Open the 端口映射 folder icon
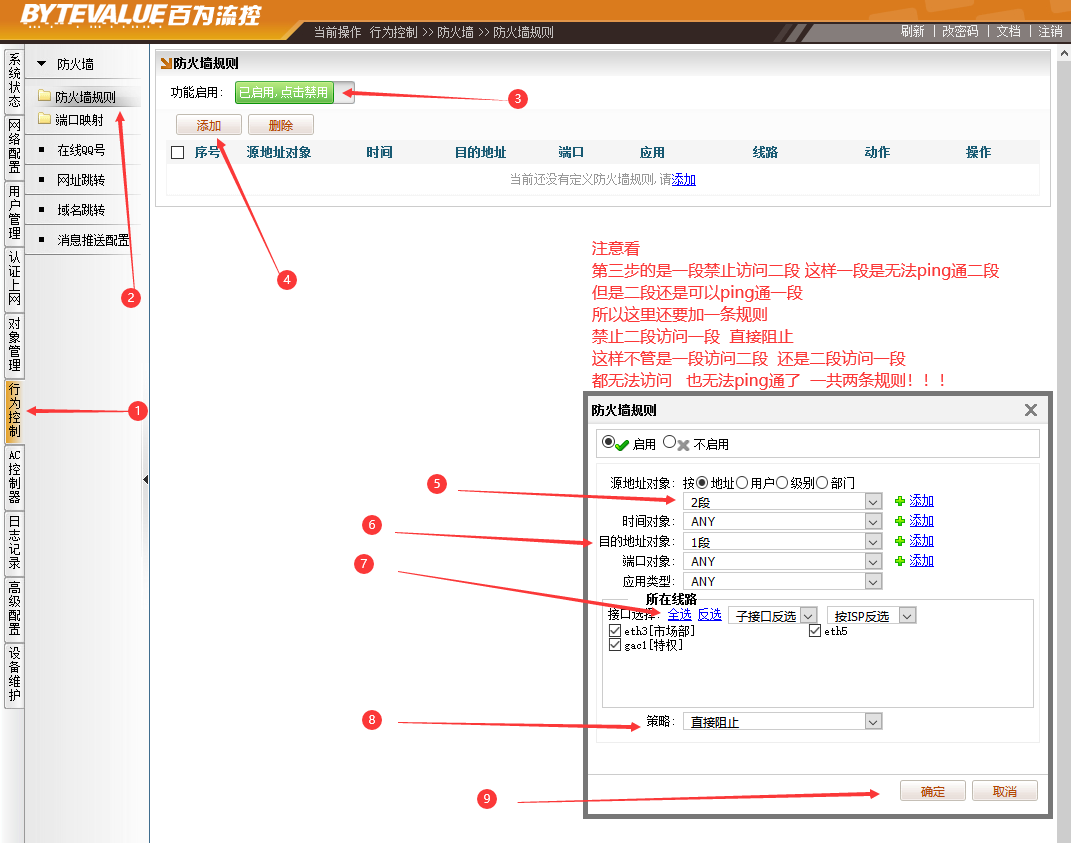1071x843 pixels. tap(44, 119)
